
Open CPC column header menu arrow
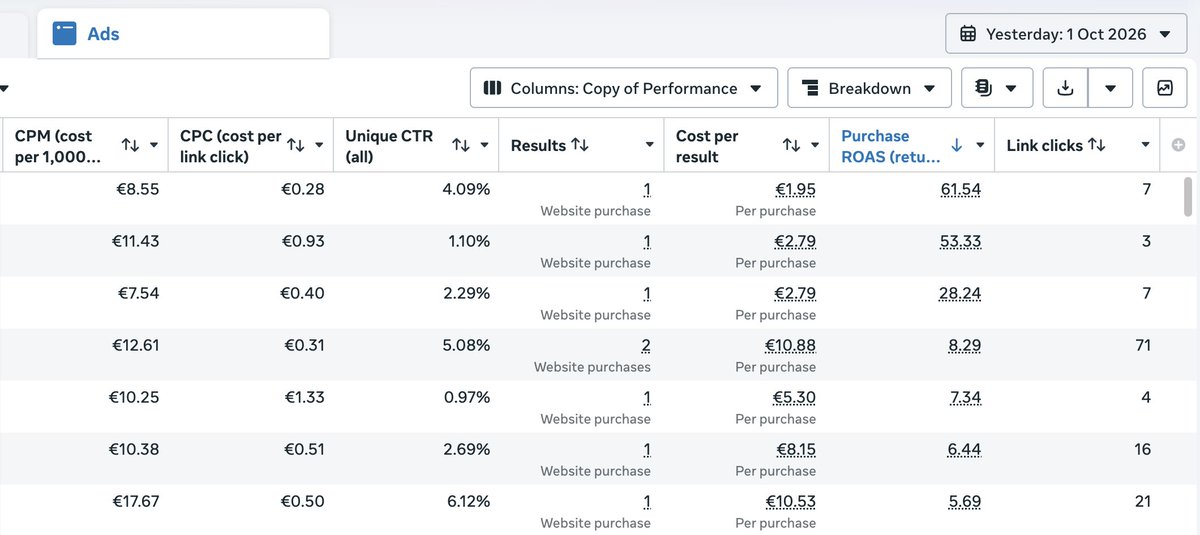pyautogui.click(x=319, y=145)
